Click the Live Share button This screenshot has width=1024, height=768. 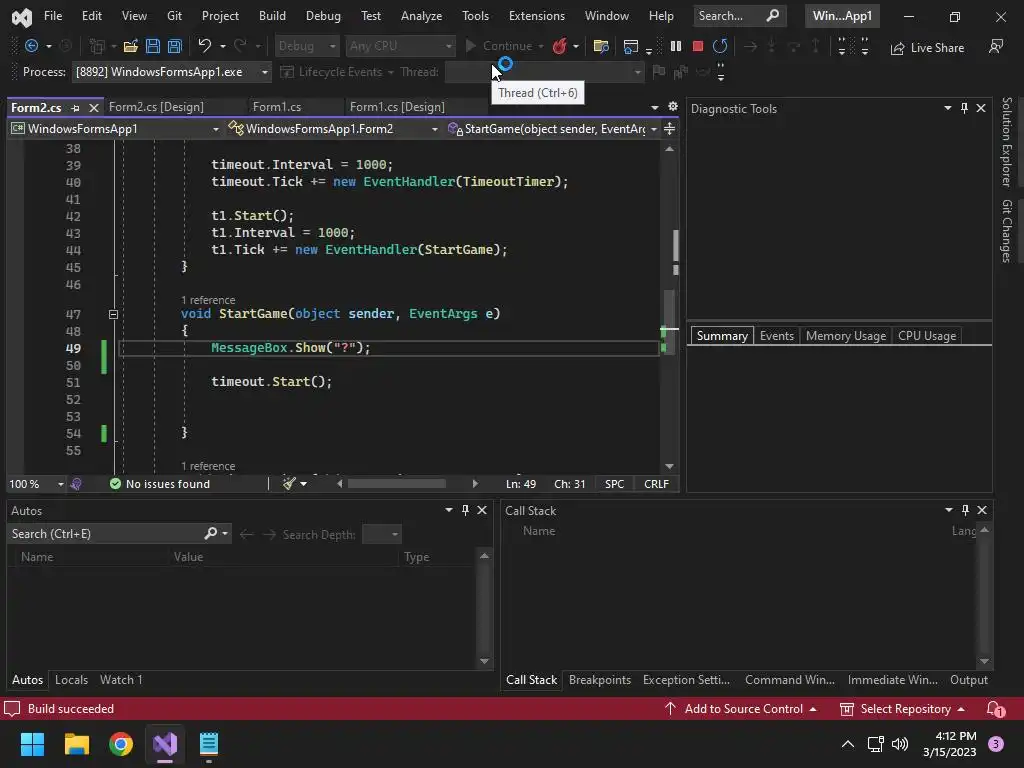(x=927, y=47)
